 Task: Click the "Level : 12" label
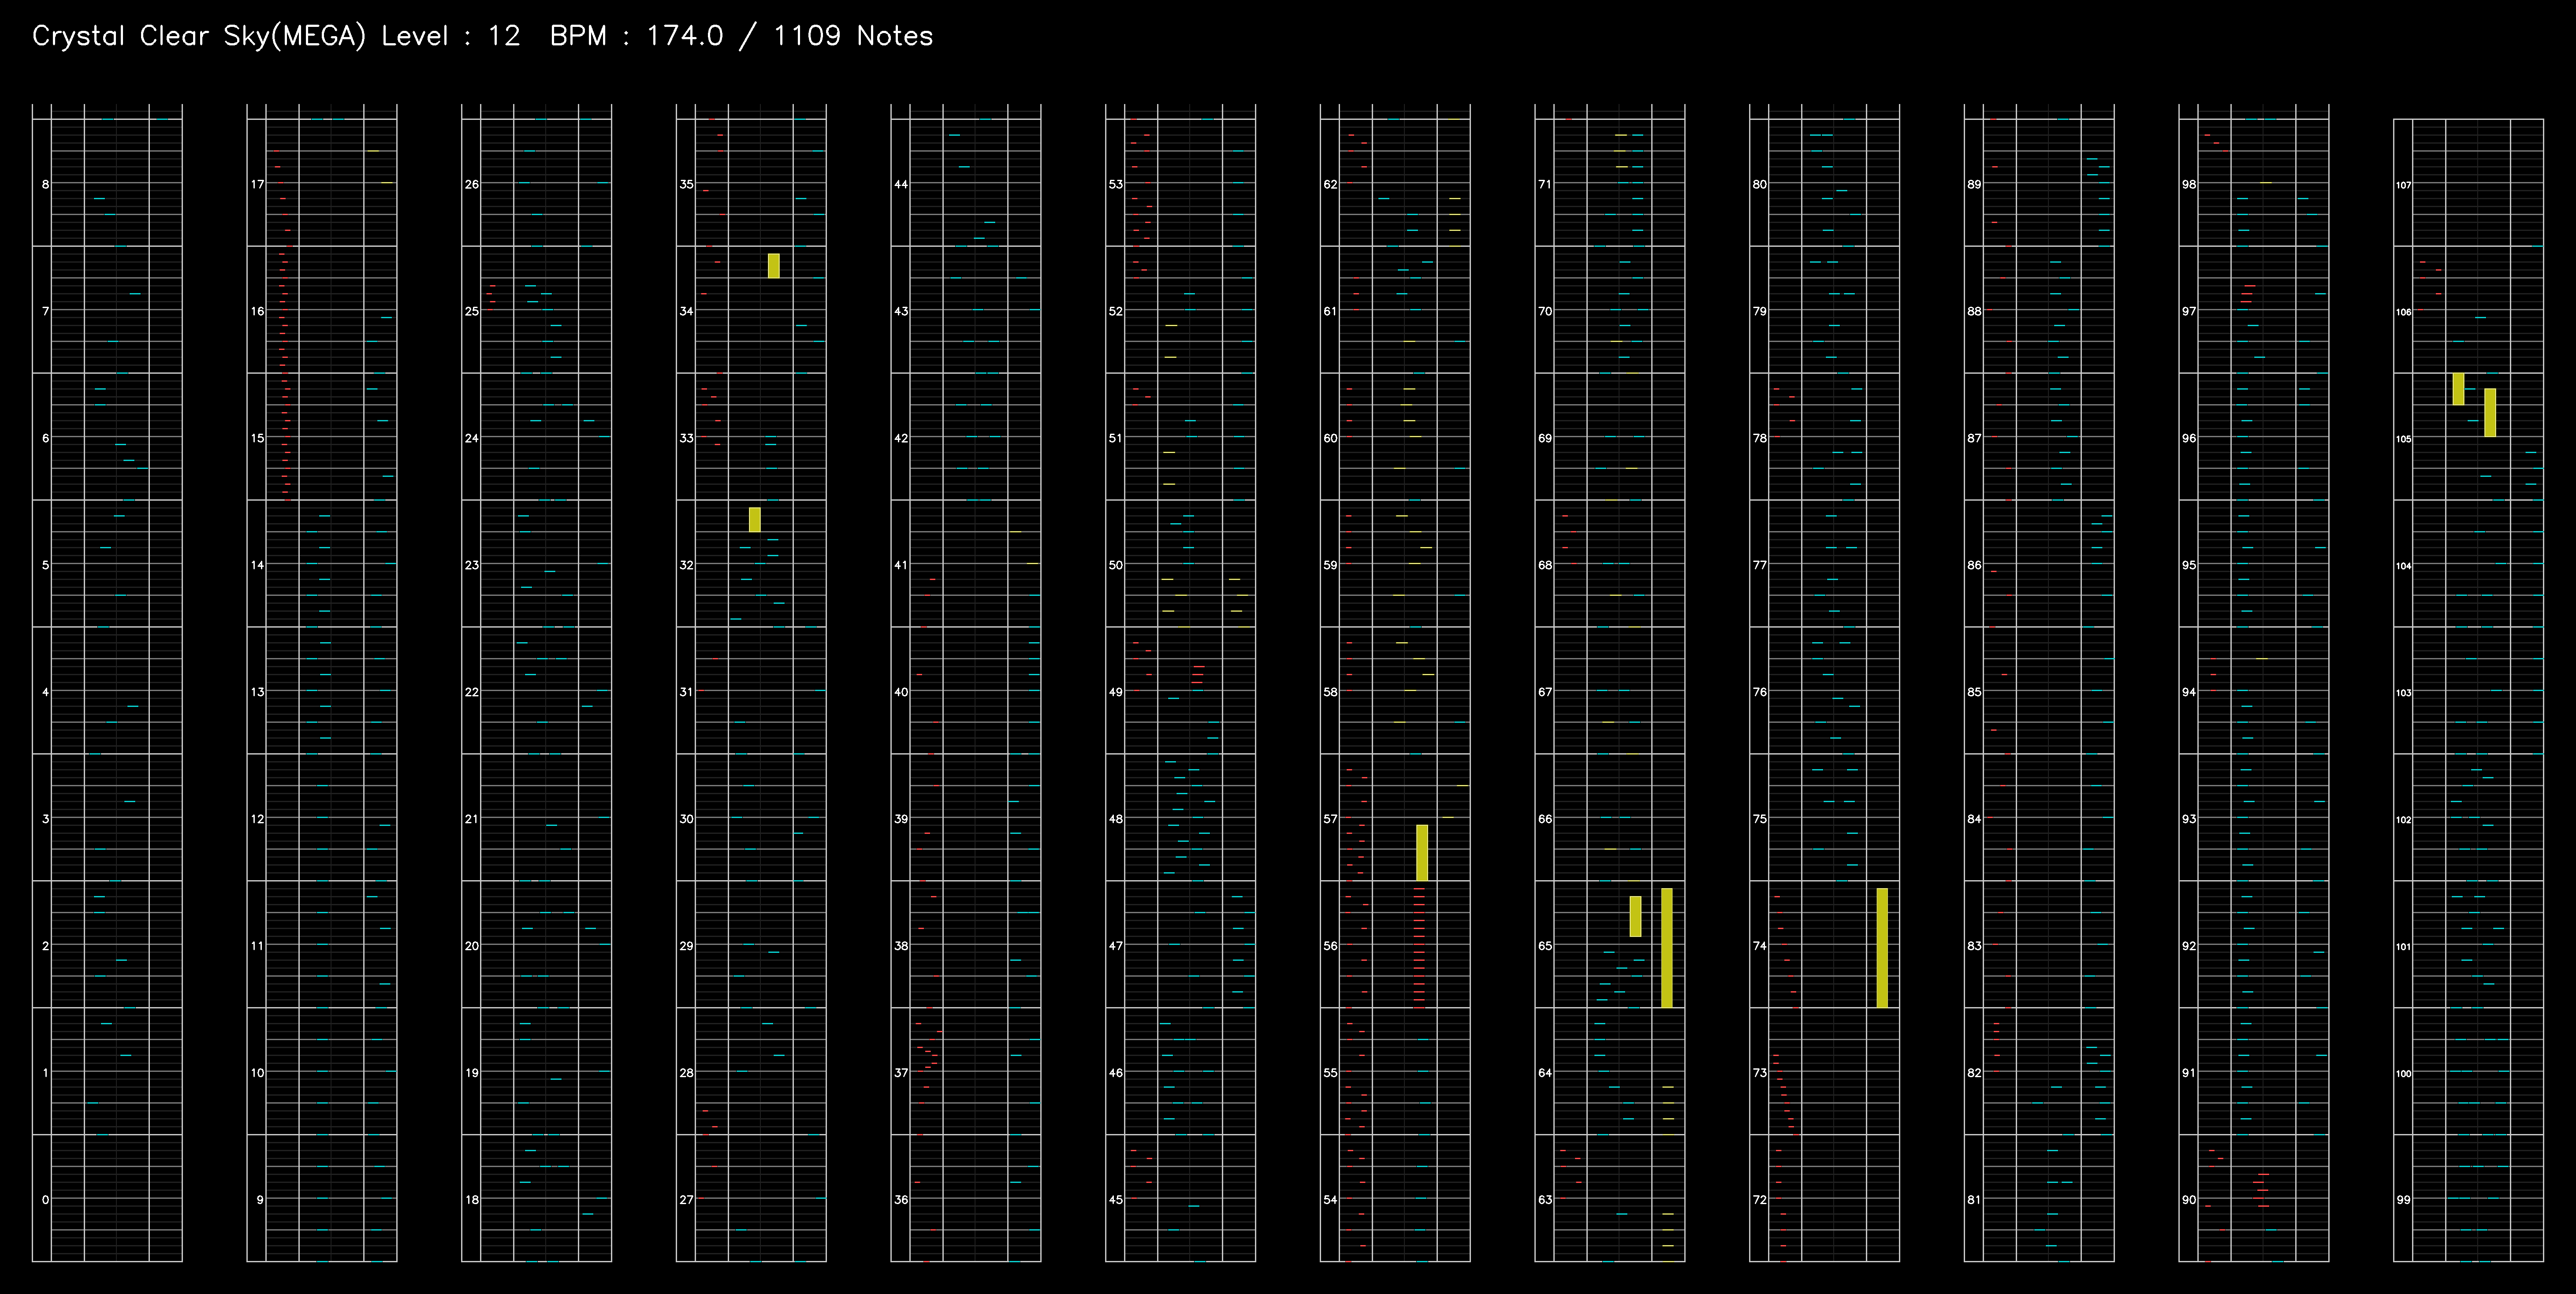[x=451, y=36]
